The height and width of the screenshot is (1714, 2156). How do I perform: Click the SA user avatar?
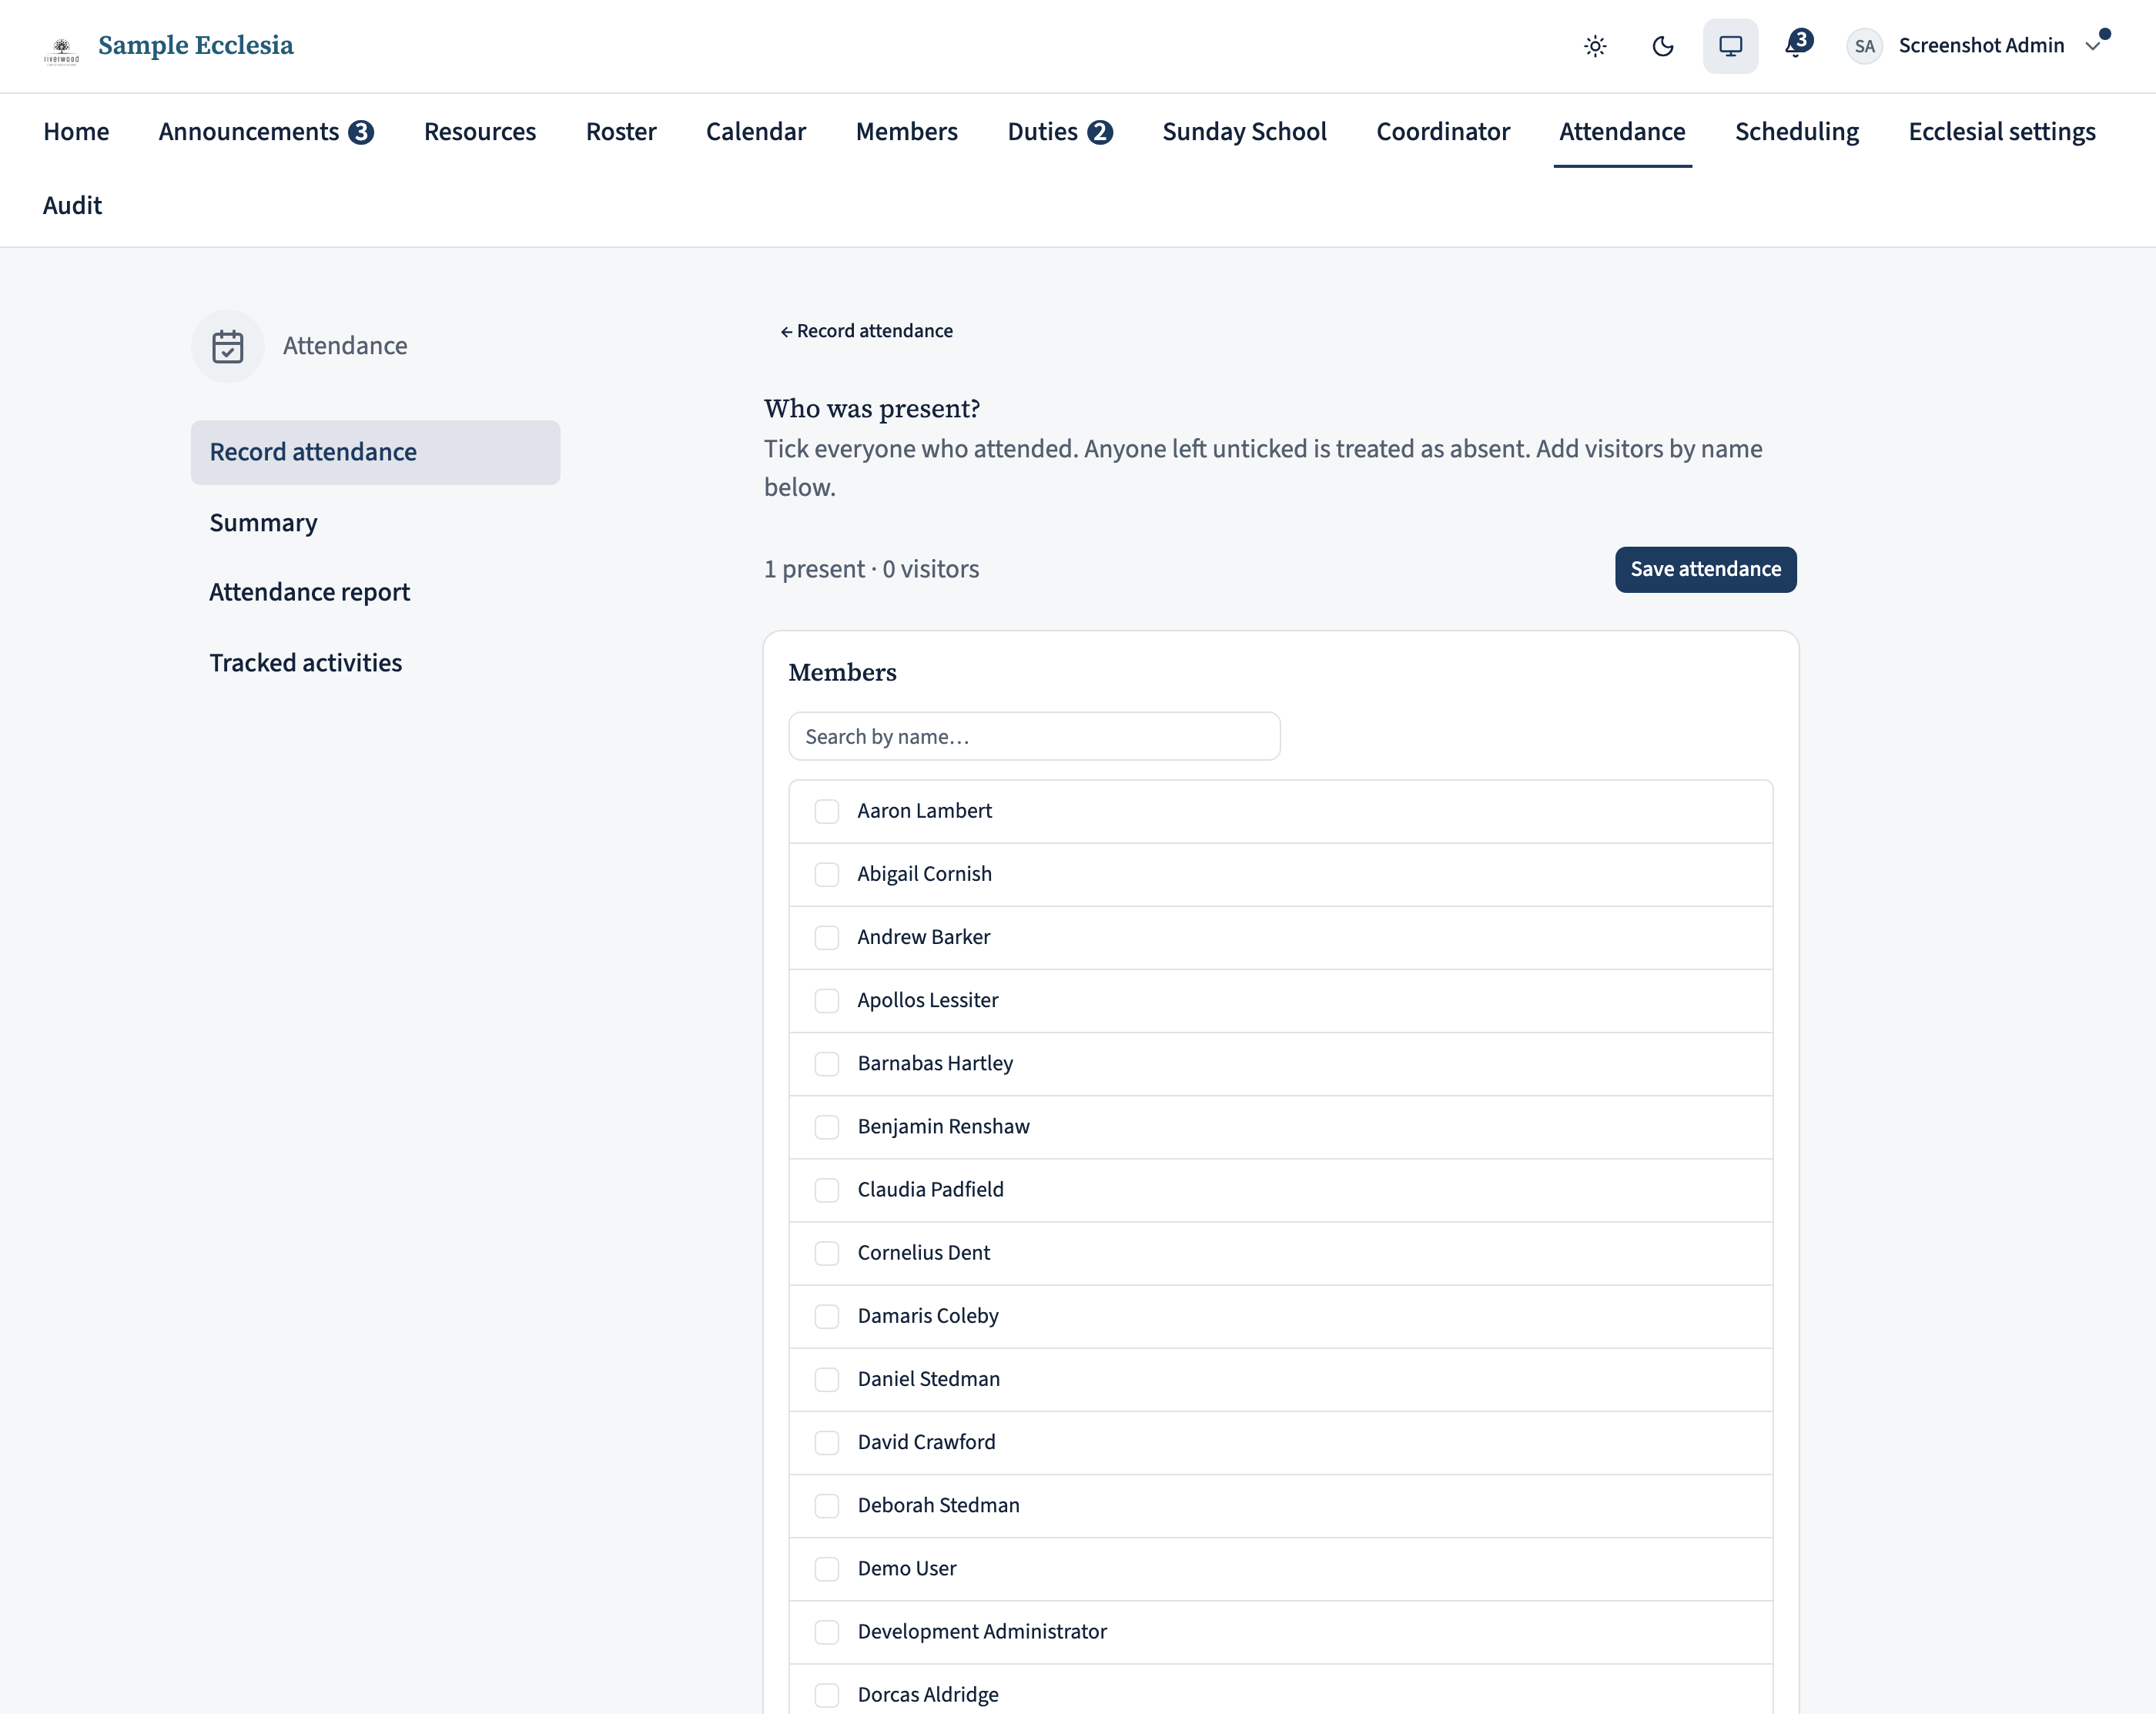tap(1864, 46)
